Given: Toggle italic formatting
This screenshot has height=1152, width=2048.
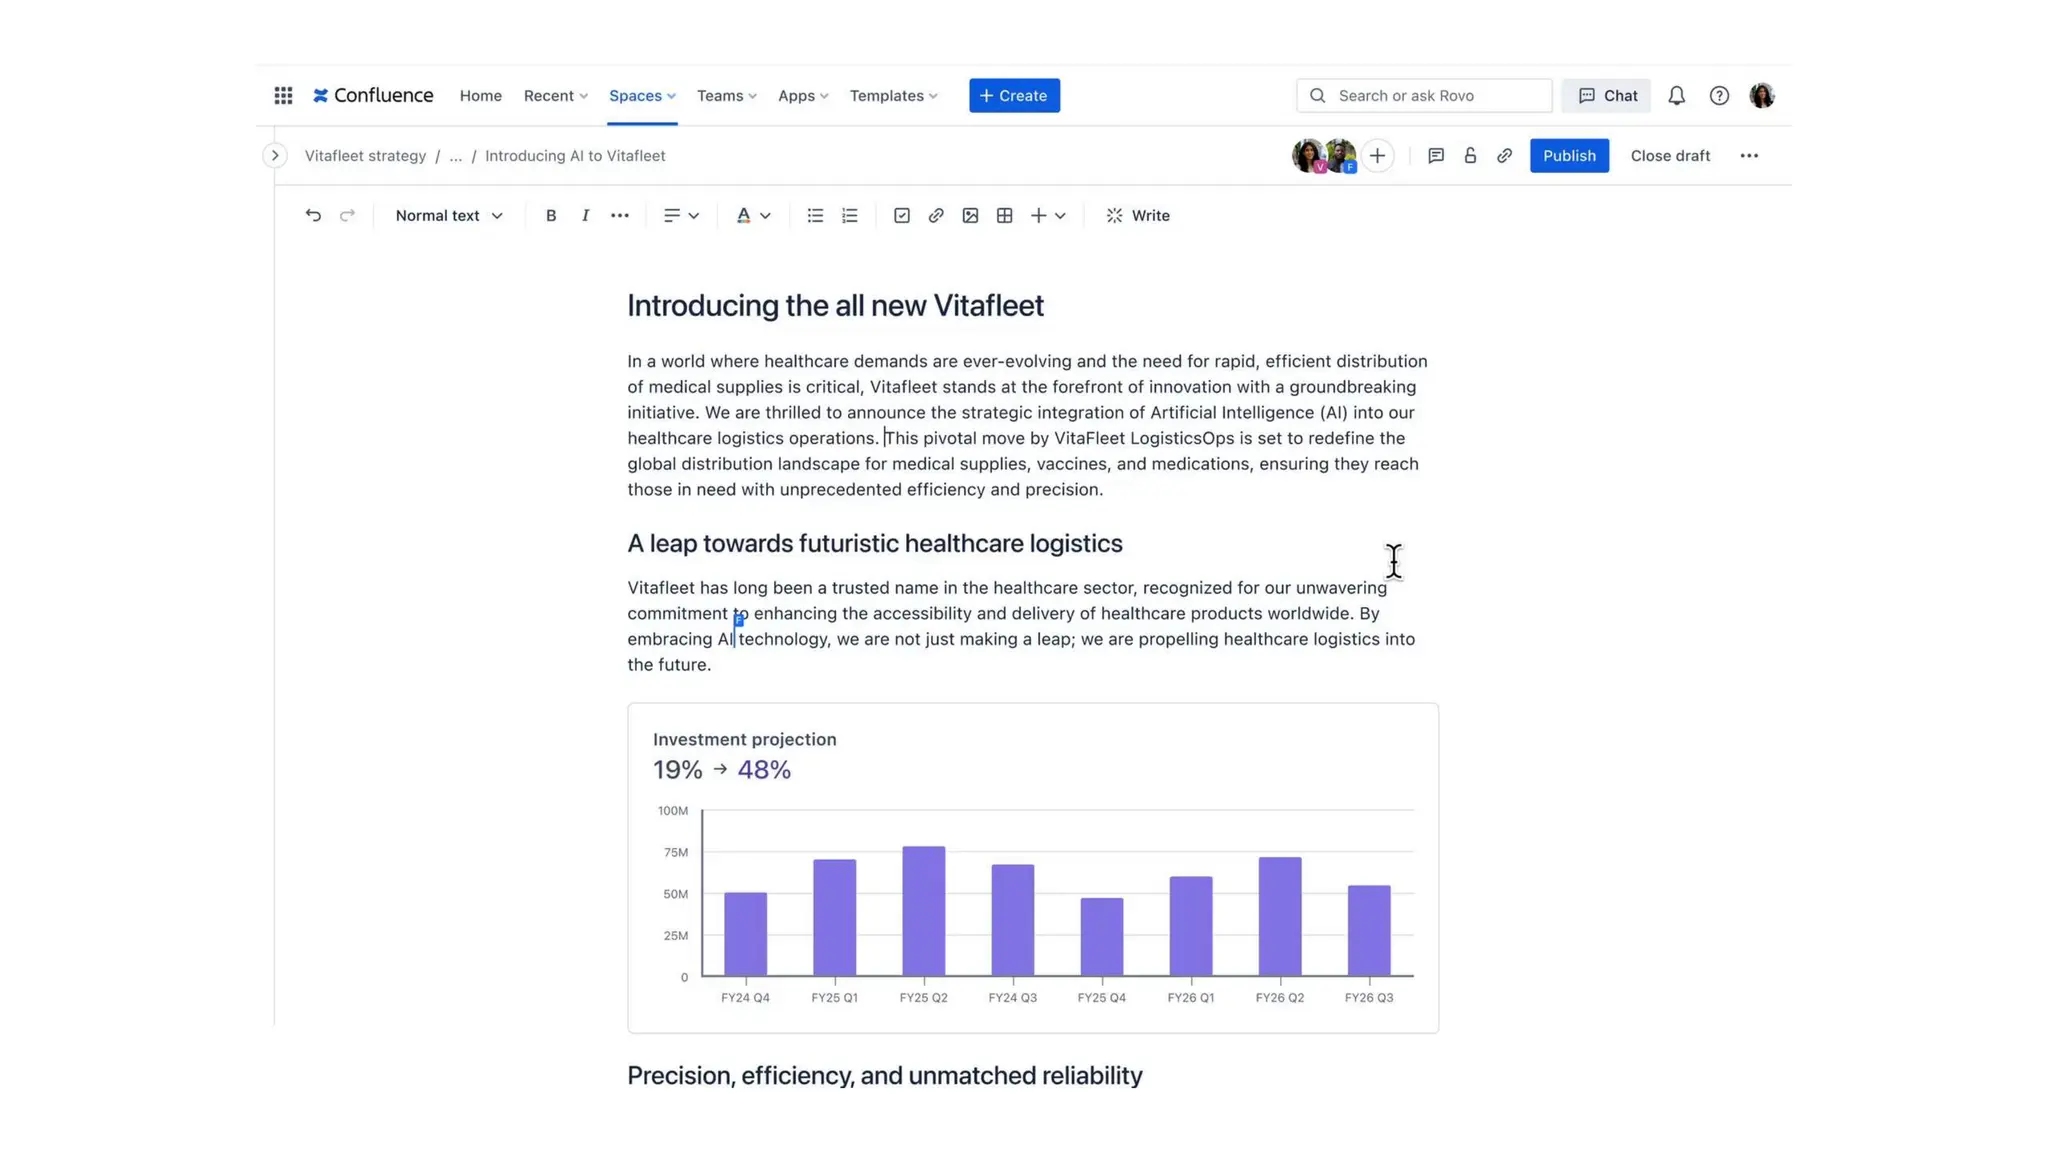Looking at the screenshot, I should tap(585, 215).
